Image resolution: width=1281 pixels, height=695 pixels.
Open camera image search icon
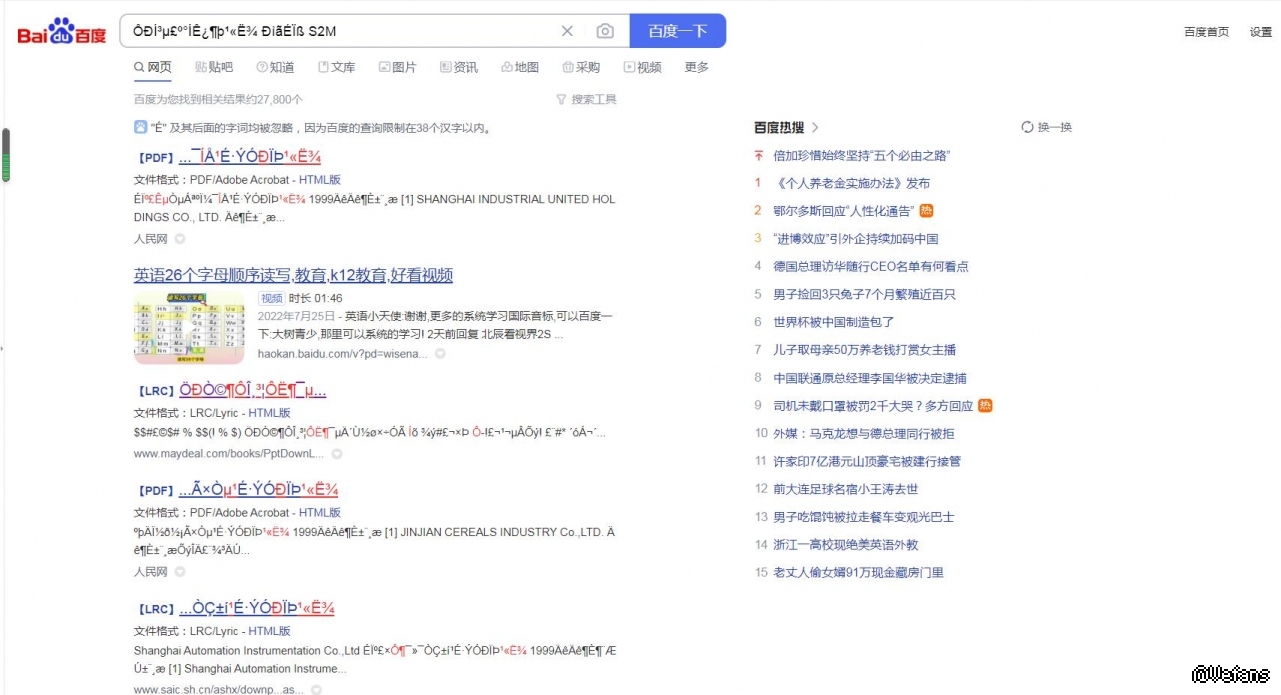pos(605,31)
